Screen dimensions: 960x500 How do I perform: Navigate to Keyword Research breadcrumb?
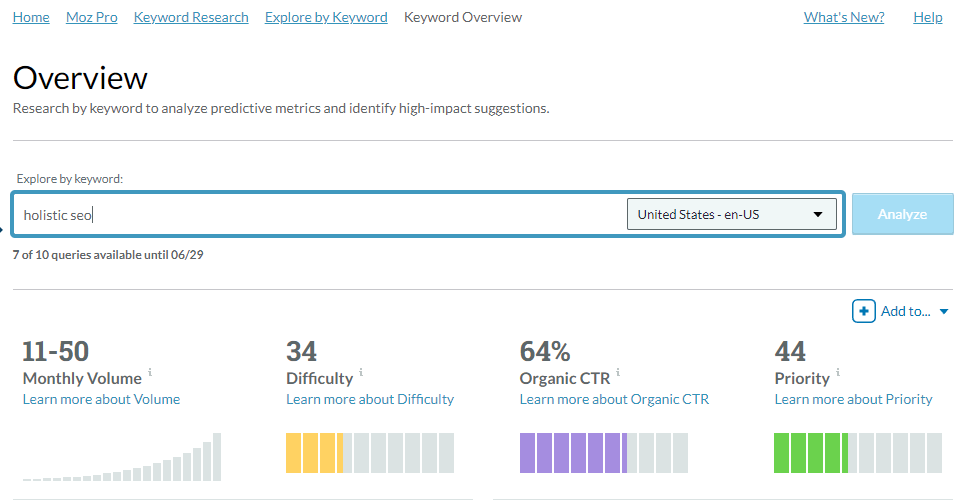tap(191, 17)
